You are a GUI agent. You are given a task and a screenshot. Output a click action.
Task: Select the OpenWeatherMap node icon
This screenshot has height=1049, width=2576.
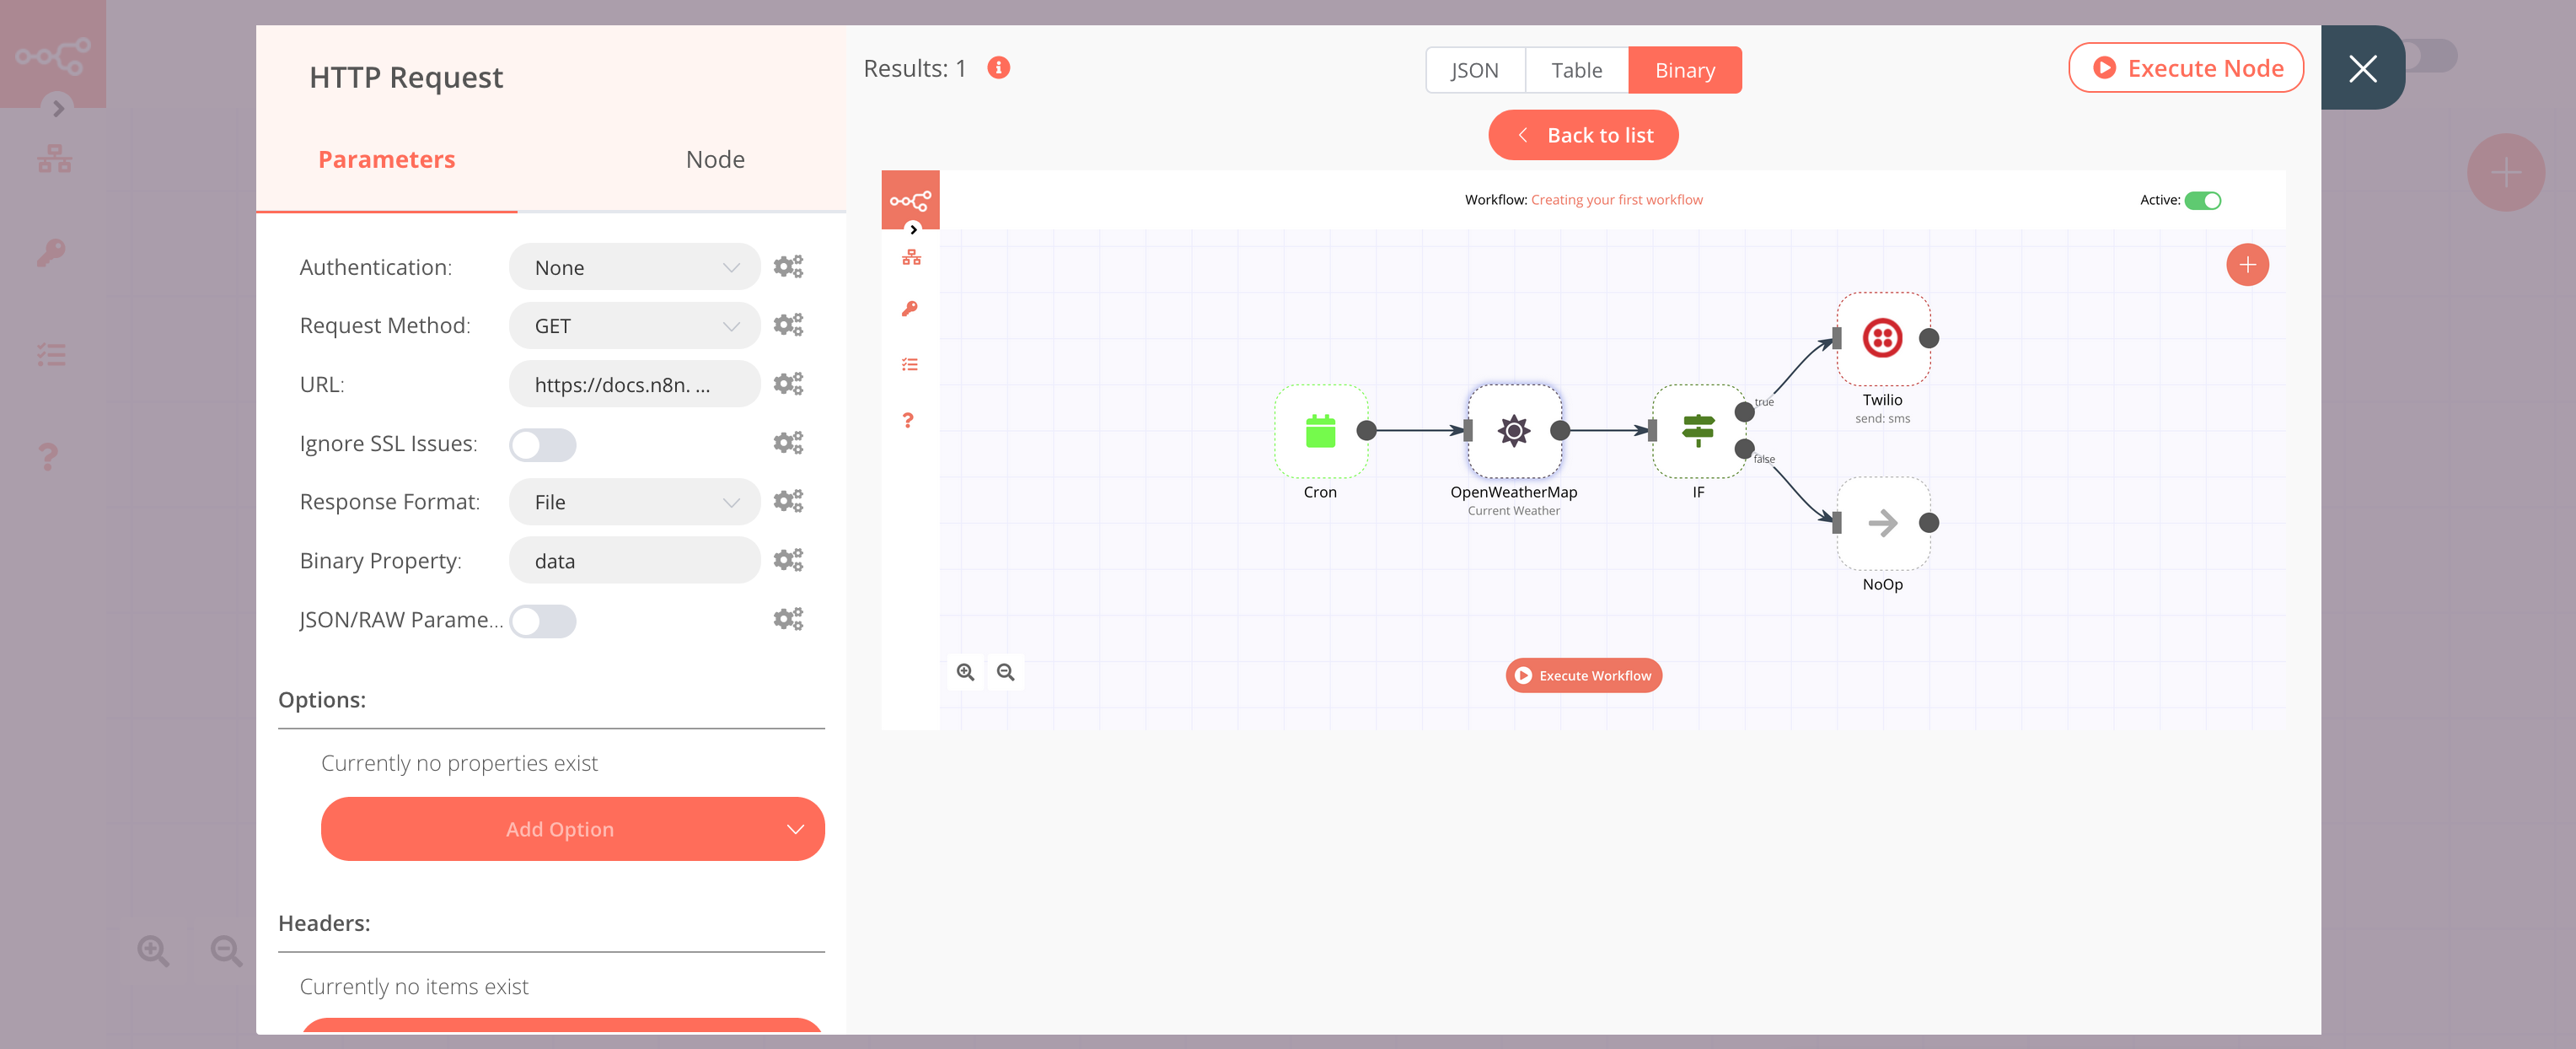click(1515, 432)
